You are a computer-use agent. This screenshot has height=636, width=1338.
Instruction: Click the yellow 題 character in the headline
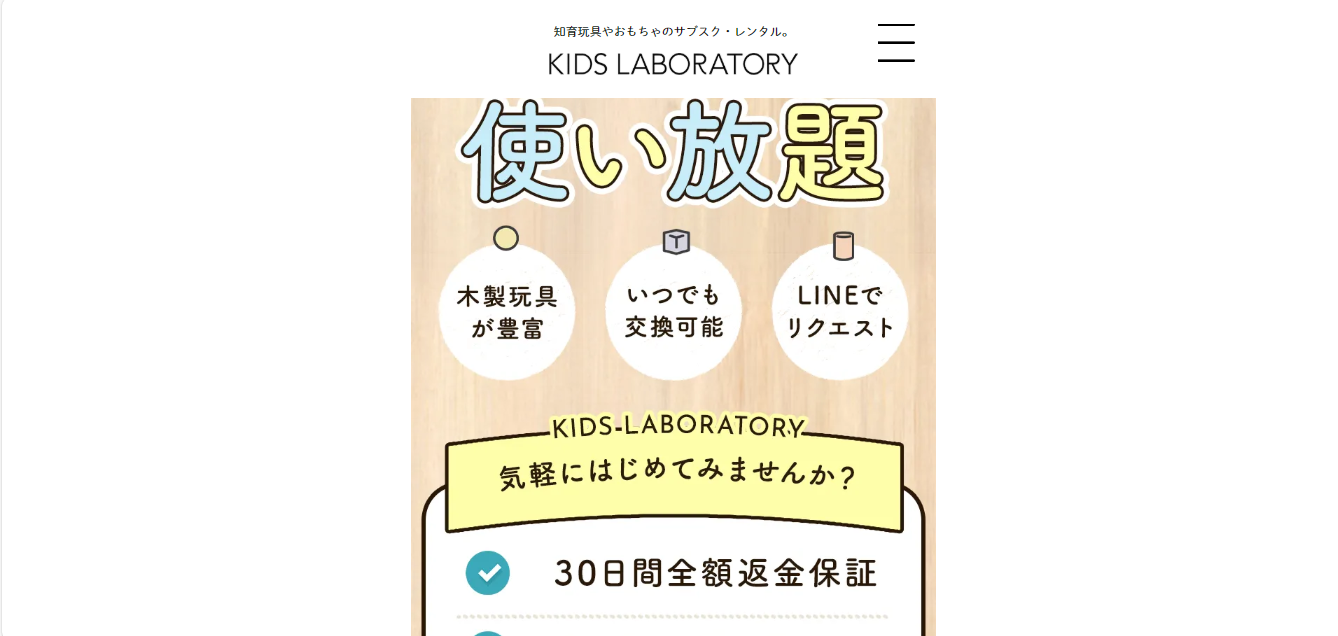coord(832,152)
